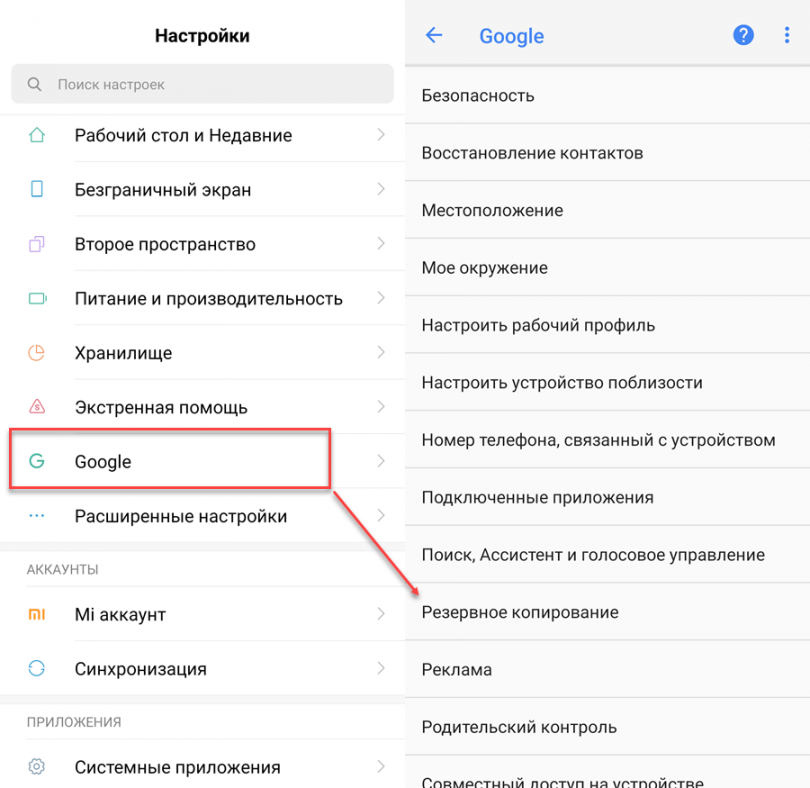The width and height of the screenshot is (810, 788).
Task: Open the Безопасность entry
Action: coord(478,96)
